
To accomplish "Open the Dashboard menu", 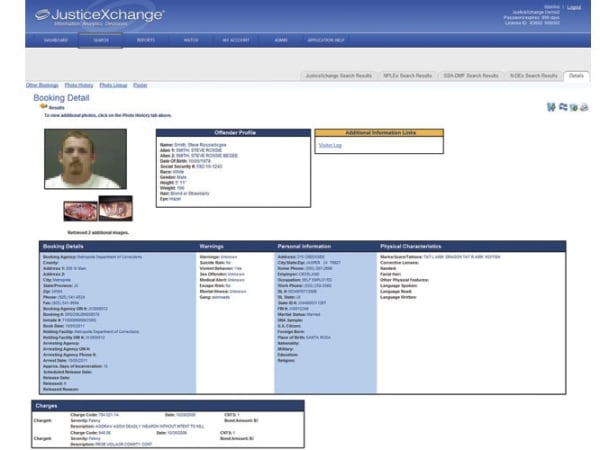I will pyautogui.click(x=56, y=40).
